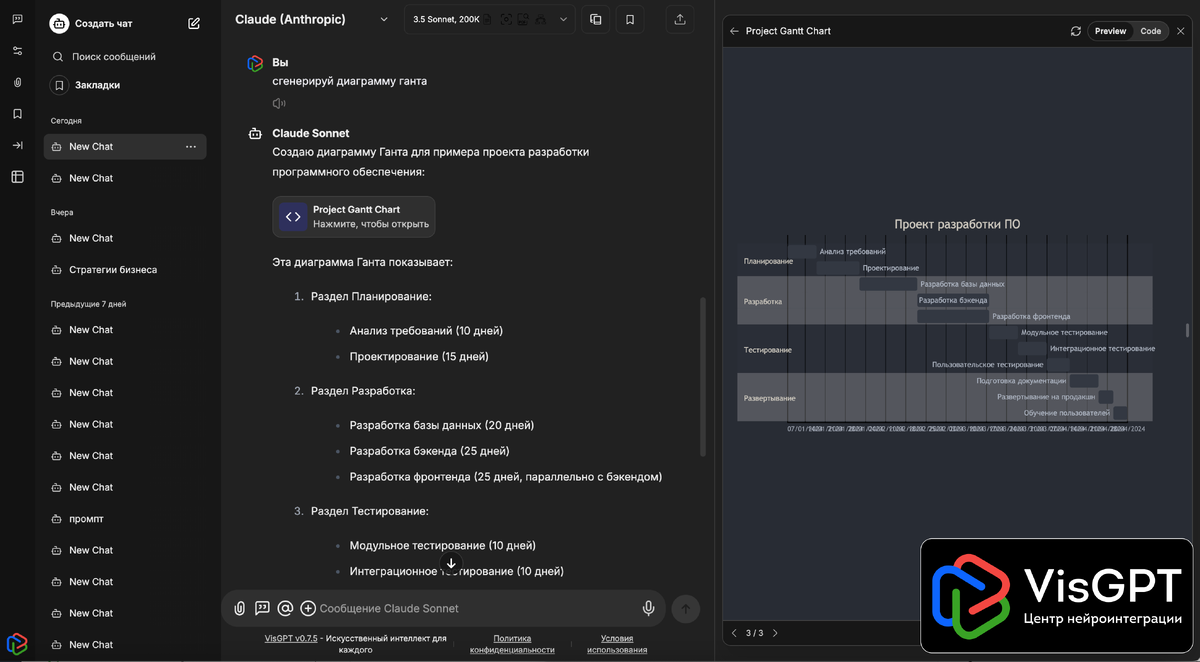Click the back arrow in artifact panel
The width and height of the screenshot is (1200, 662).
(734, 31)
